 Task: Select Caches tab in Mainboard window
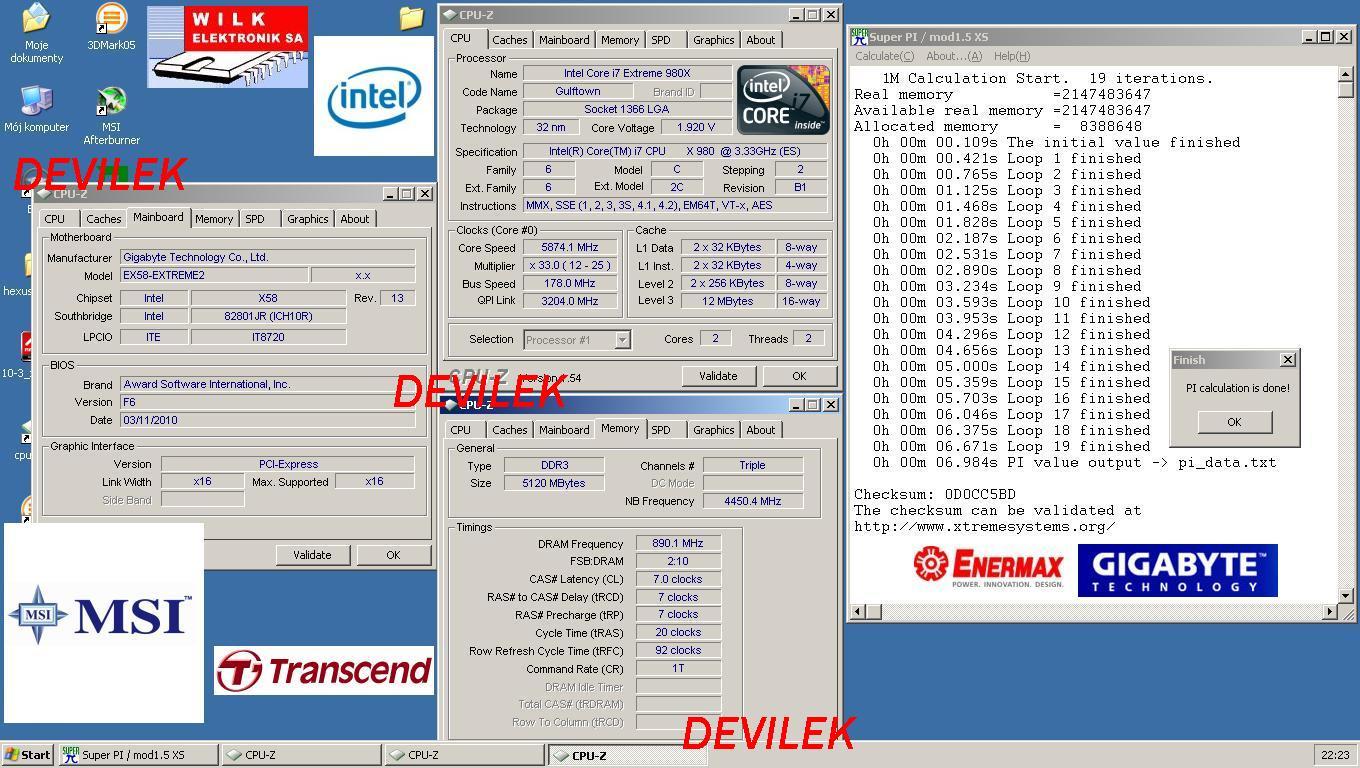103,219
